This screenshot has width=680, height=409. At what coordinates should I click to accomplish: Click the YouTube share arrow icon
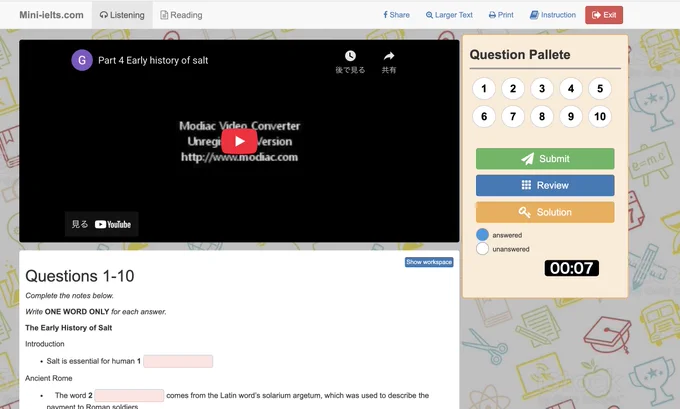pyautogui.click(x=389, y=56)
